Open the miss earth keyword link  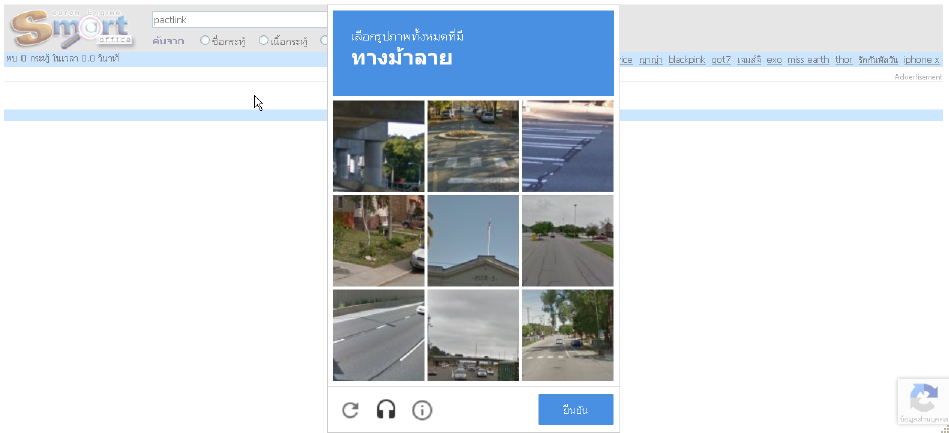click(808, 60)
